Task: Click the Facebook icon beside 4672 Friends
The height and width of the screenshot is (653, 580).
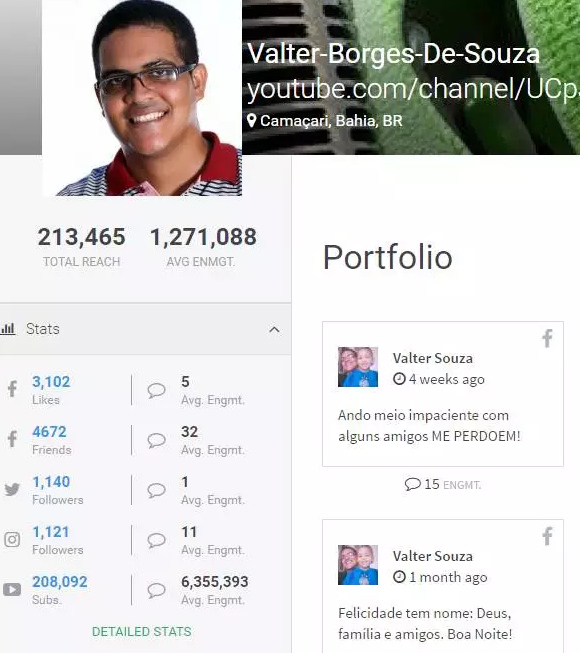Action: click(x=12, y=439)
